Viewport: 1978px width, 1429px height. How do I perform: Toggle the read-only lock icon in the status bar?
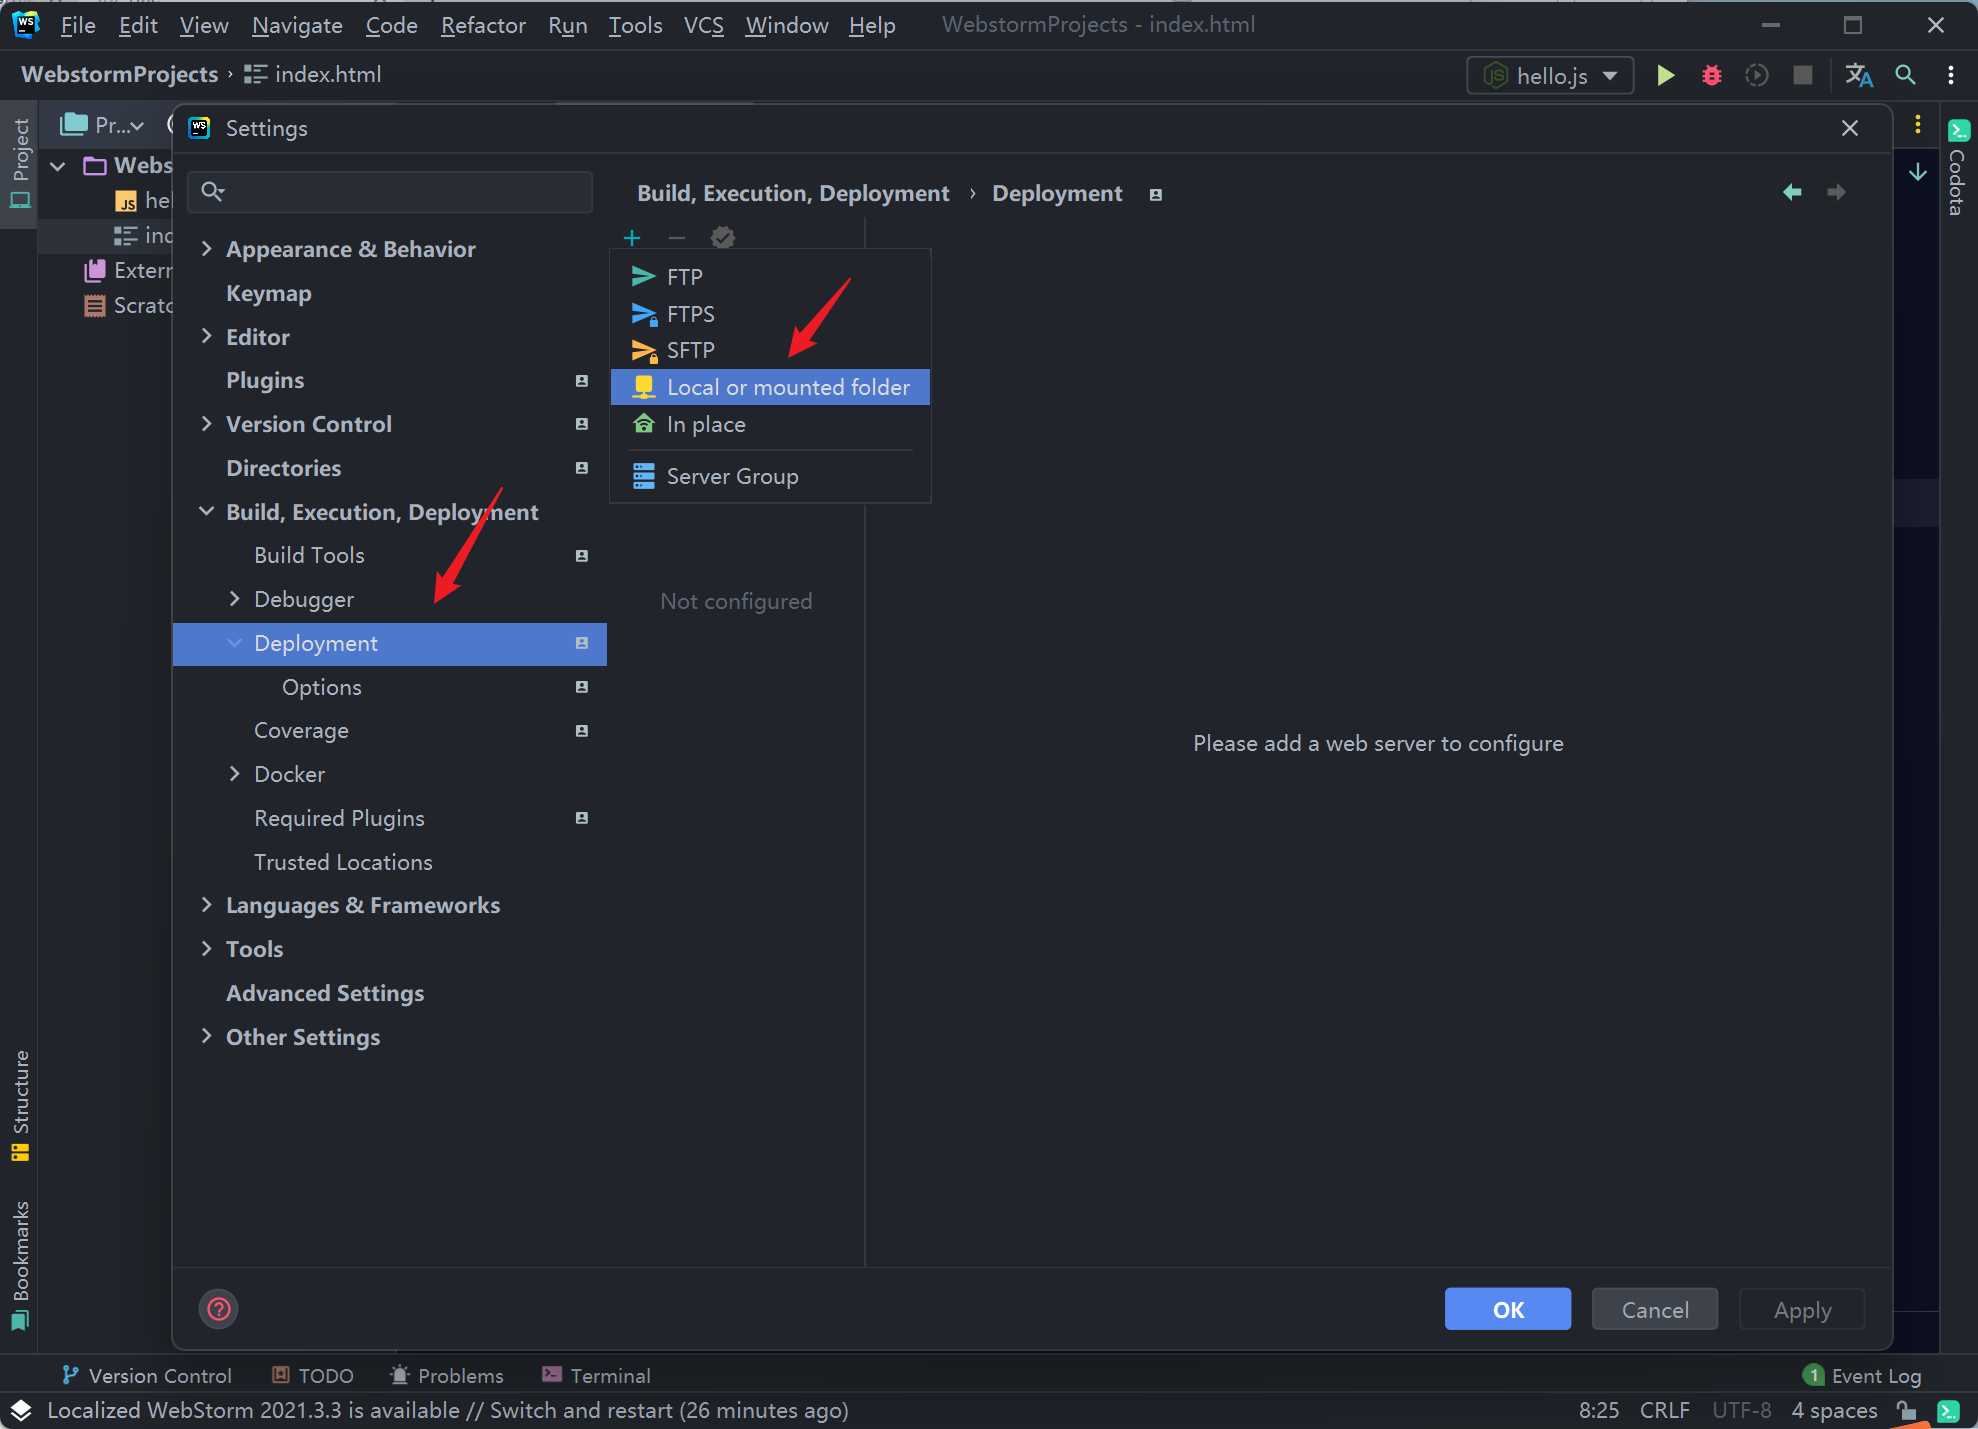(1907, 1411)
